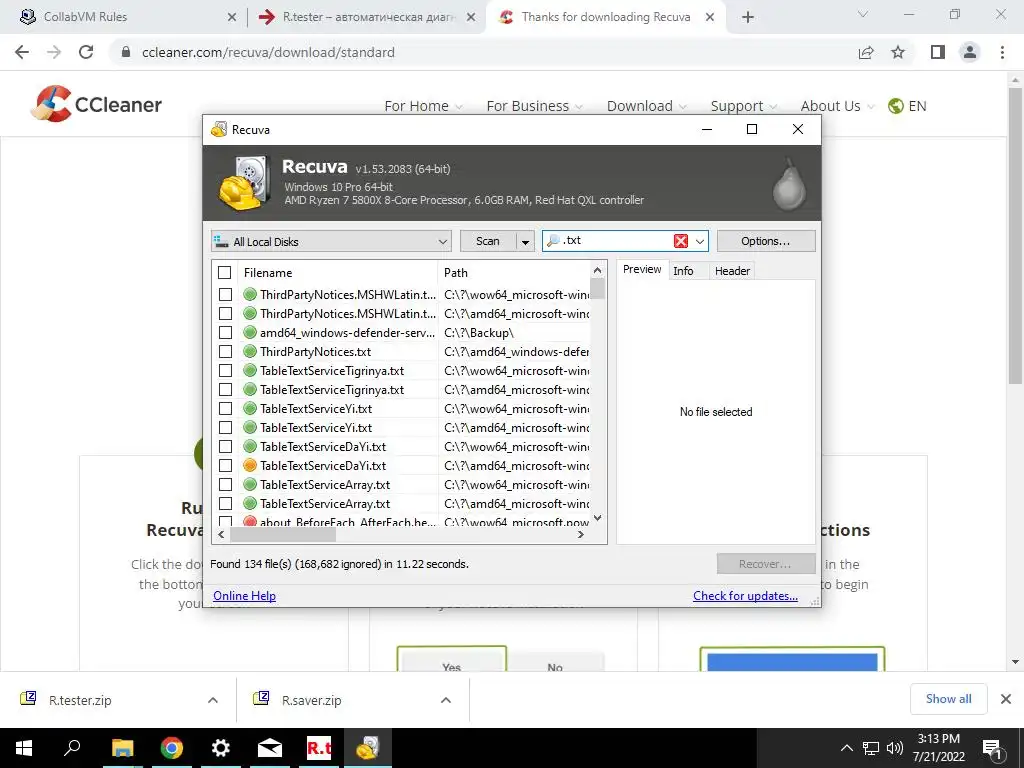
Task: Clear the .txt filter with red X icon
Action: point(680,241)
